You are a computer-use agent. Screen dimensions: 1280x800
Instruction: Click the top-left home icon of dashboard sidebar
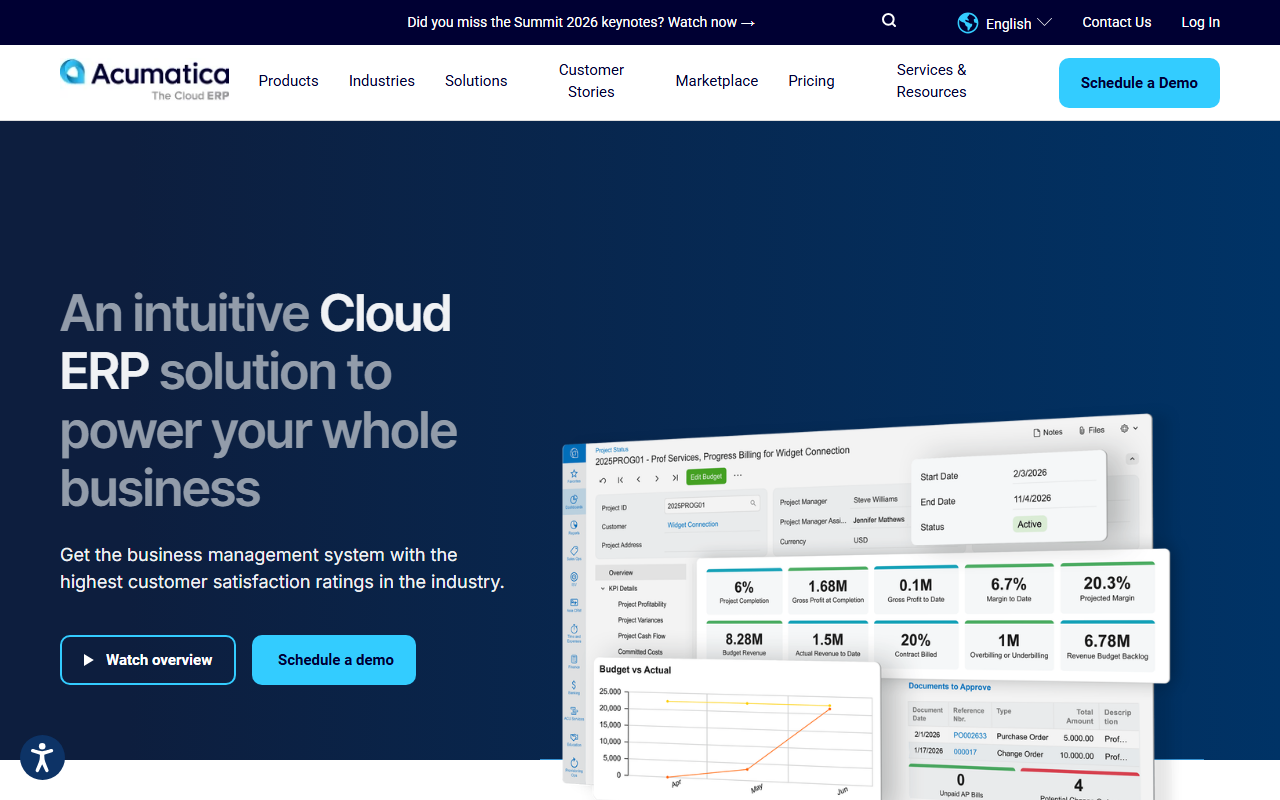[x=574, y=452]
